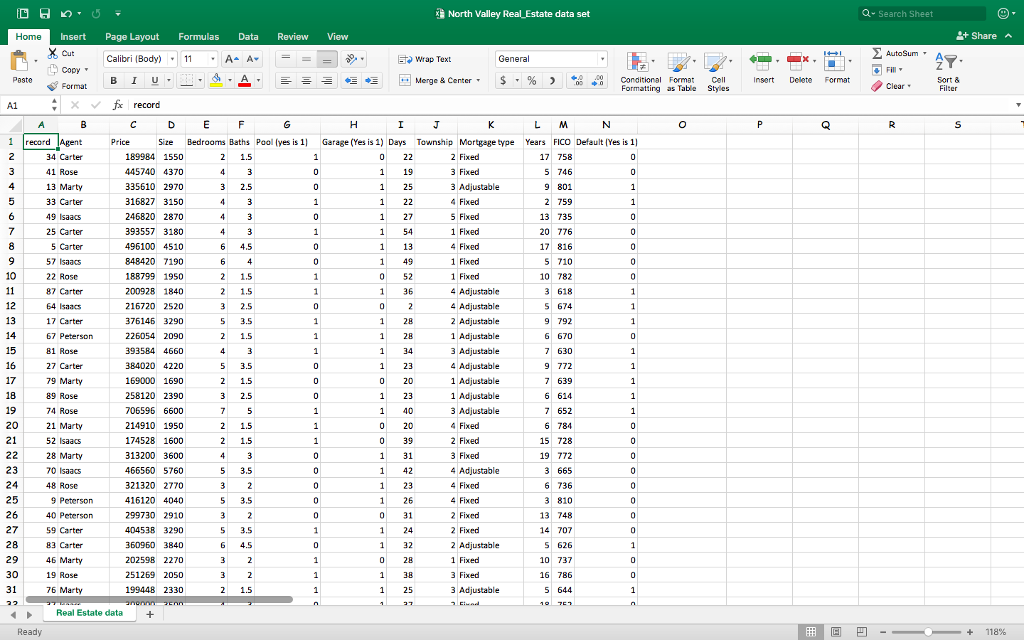This screenshot has height=640, width=1024.
Task: Click the Share button
Action: coord(976,36)
